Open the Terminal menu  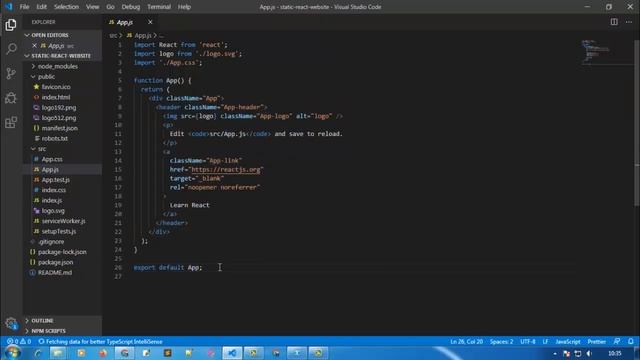click(x=159, y=7)
